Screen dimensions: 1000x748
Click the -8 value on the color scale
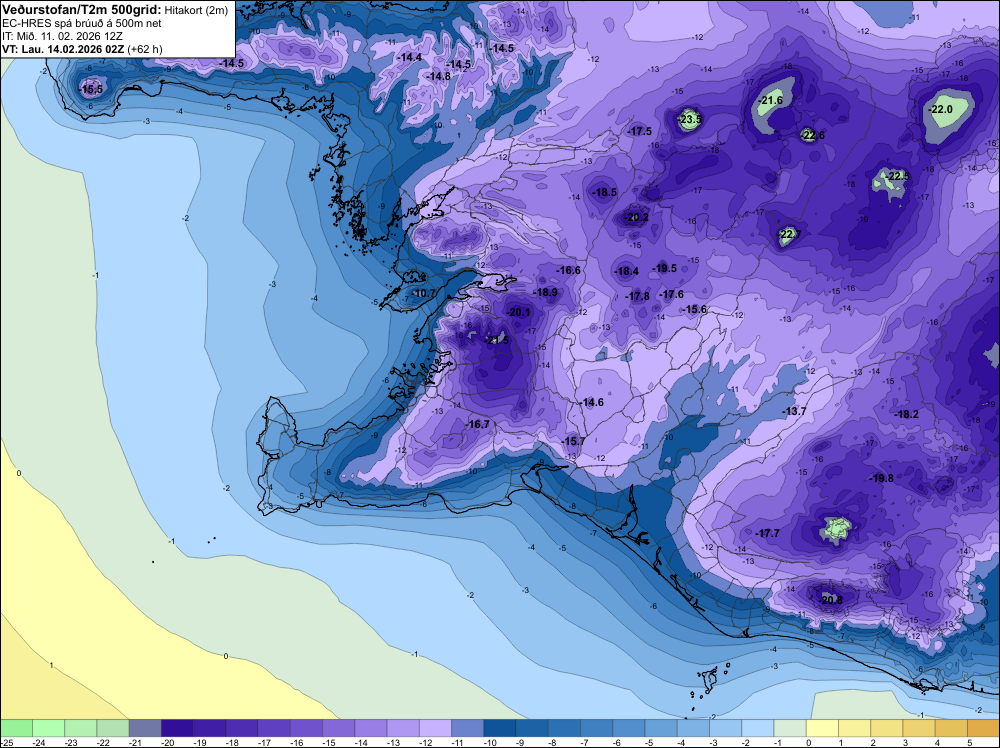coord(552,742)
